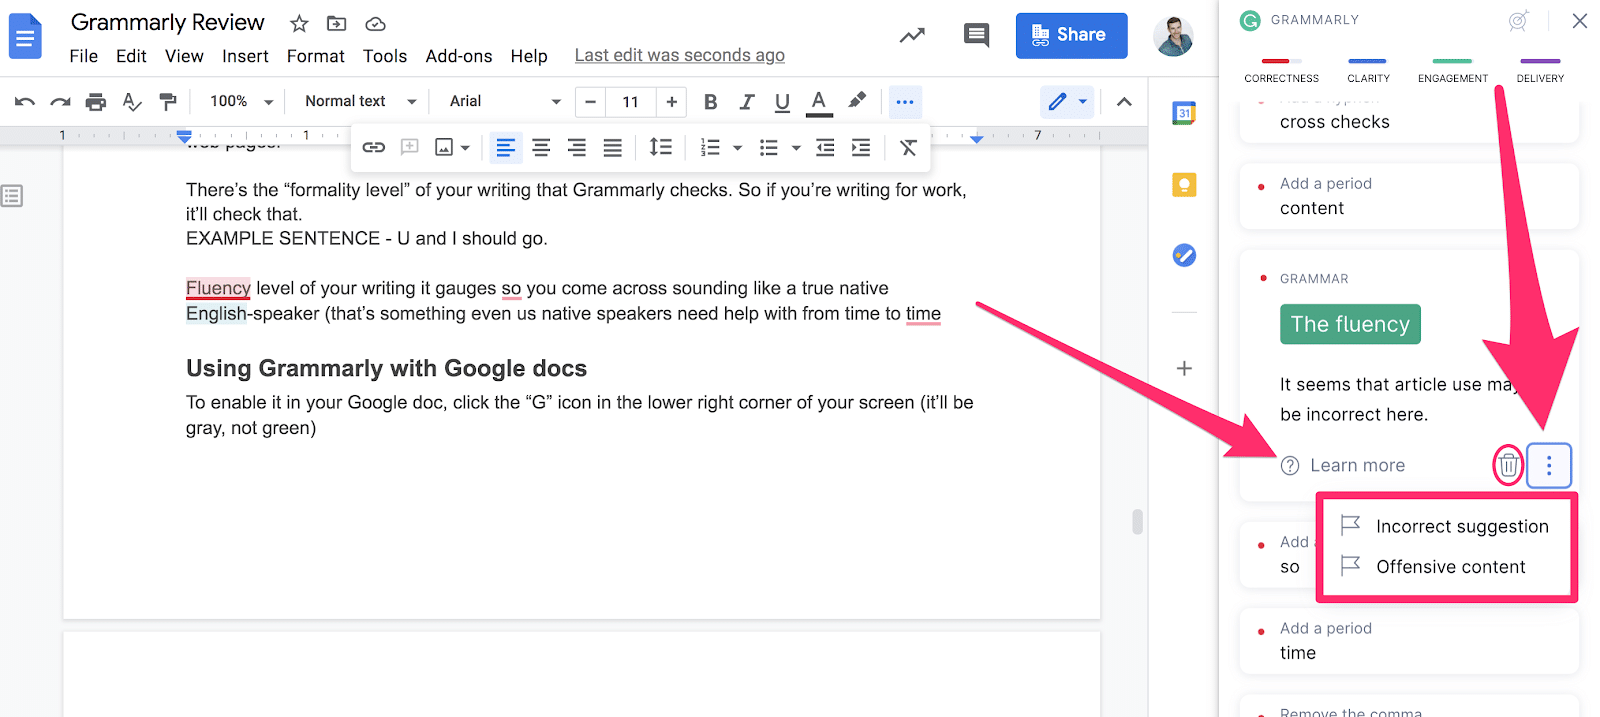Open Google Calendar in the side panel
The width and height of the screenshot is (1600, 717).
(x=1184, y=114)
